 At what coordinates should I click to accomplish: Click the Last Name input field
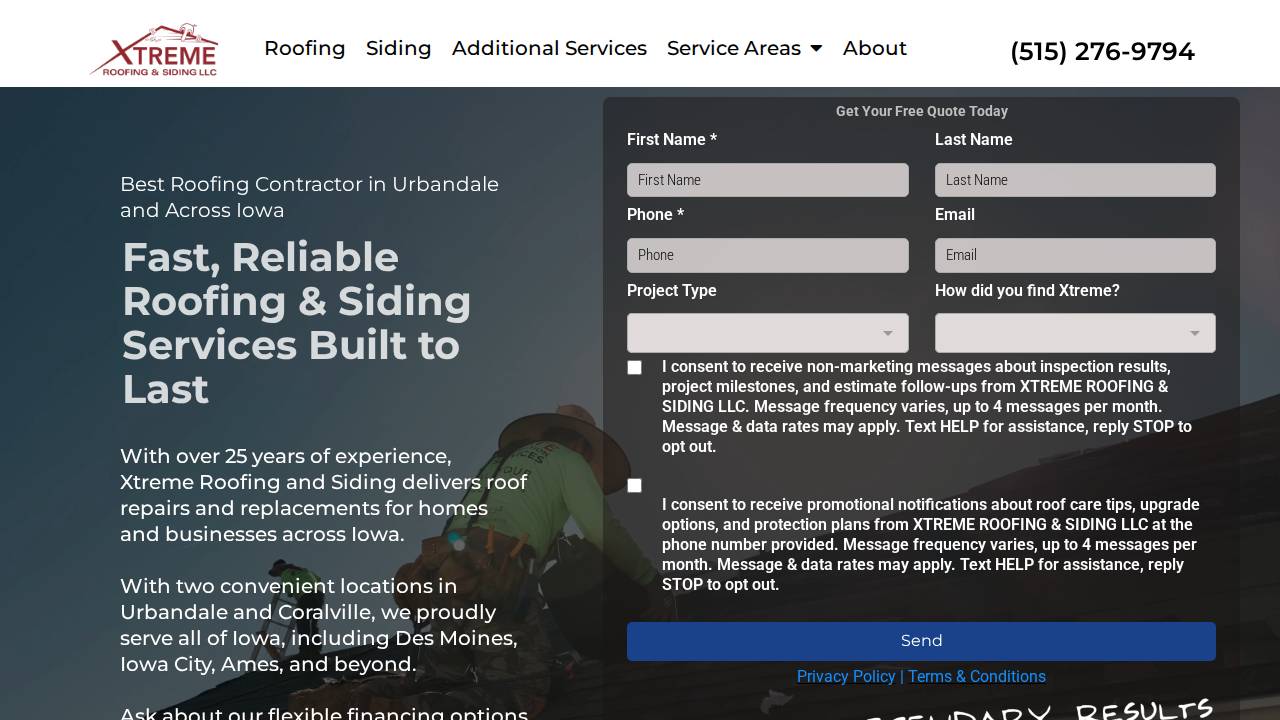[1075, 180]
